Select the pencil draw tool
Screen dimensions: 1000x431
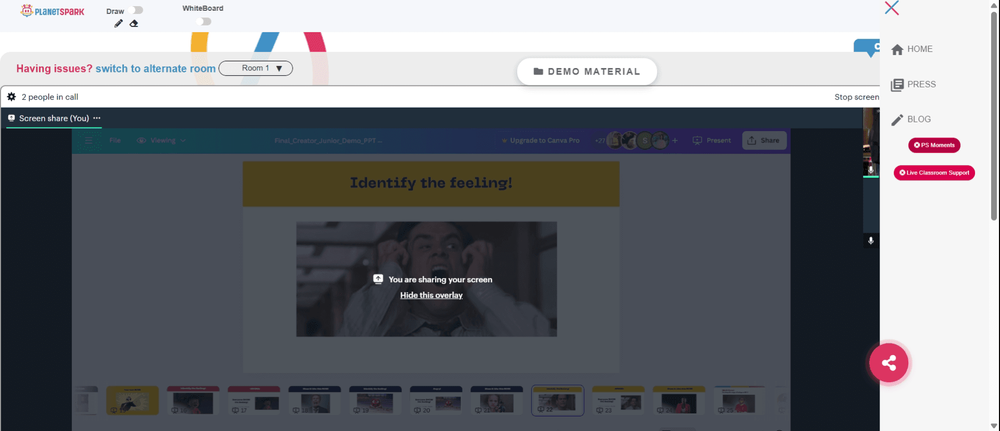coord(118,24)
